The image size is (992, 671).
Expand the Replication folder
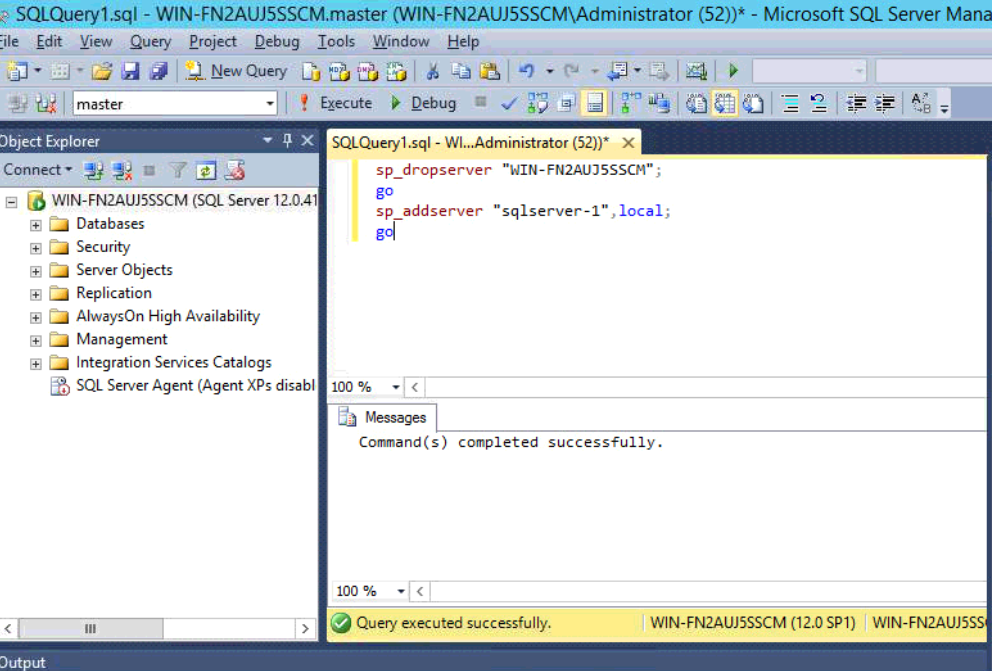click(35, 295)
